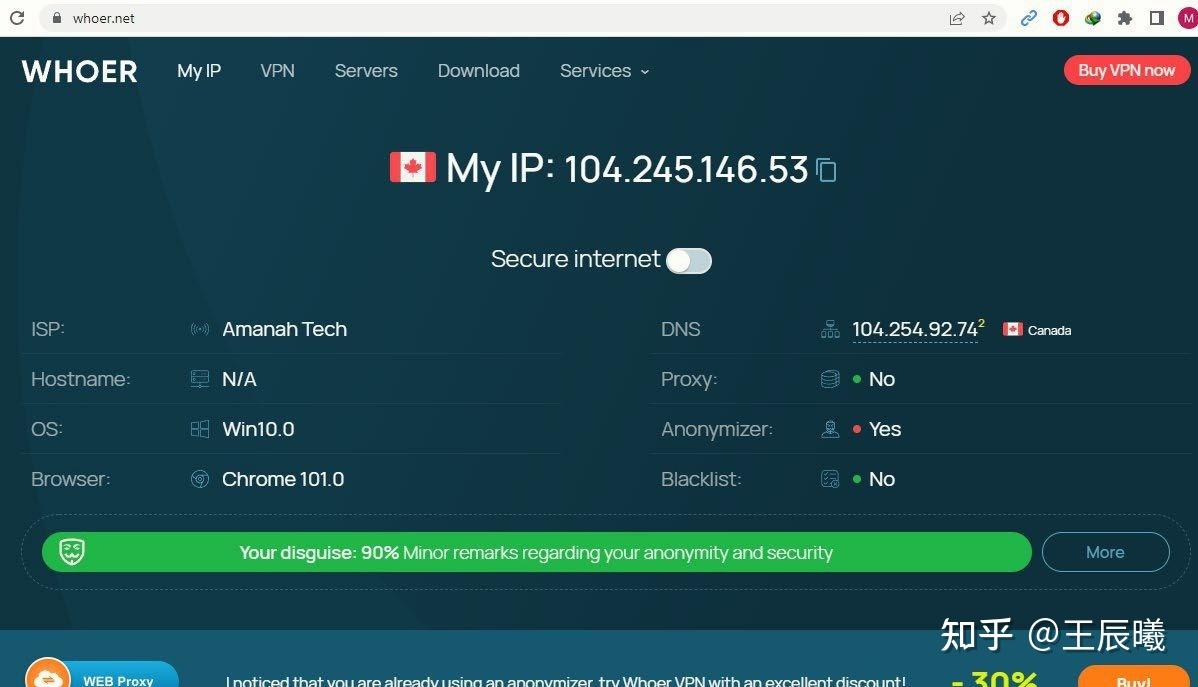
Task: Reload the page with the refresh icon
Action: 17,18
